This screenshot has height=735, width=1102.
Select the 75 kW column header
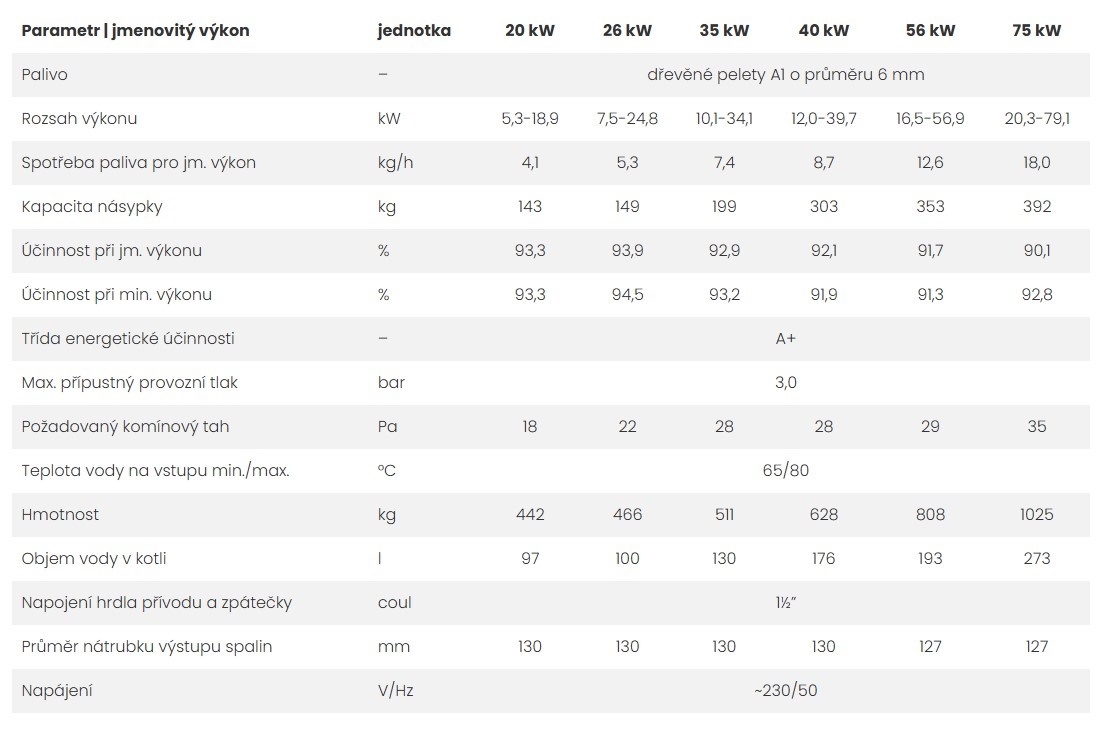coord(1037,30)
